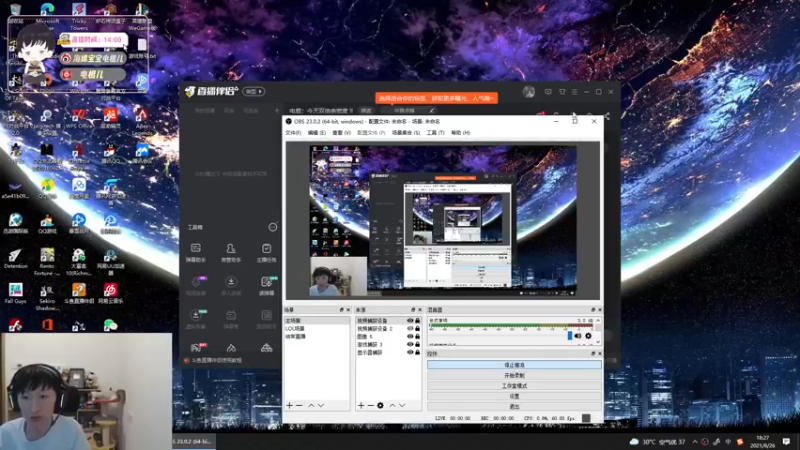Click the pencil edit icon beside the stream tag
Image resolution: width=800 pixels, height=450 pixels.
pyautogui.click(x=432, y=110)
